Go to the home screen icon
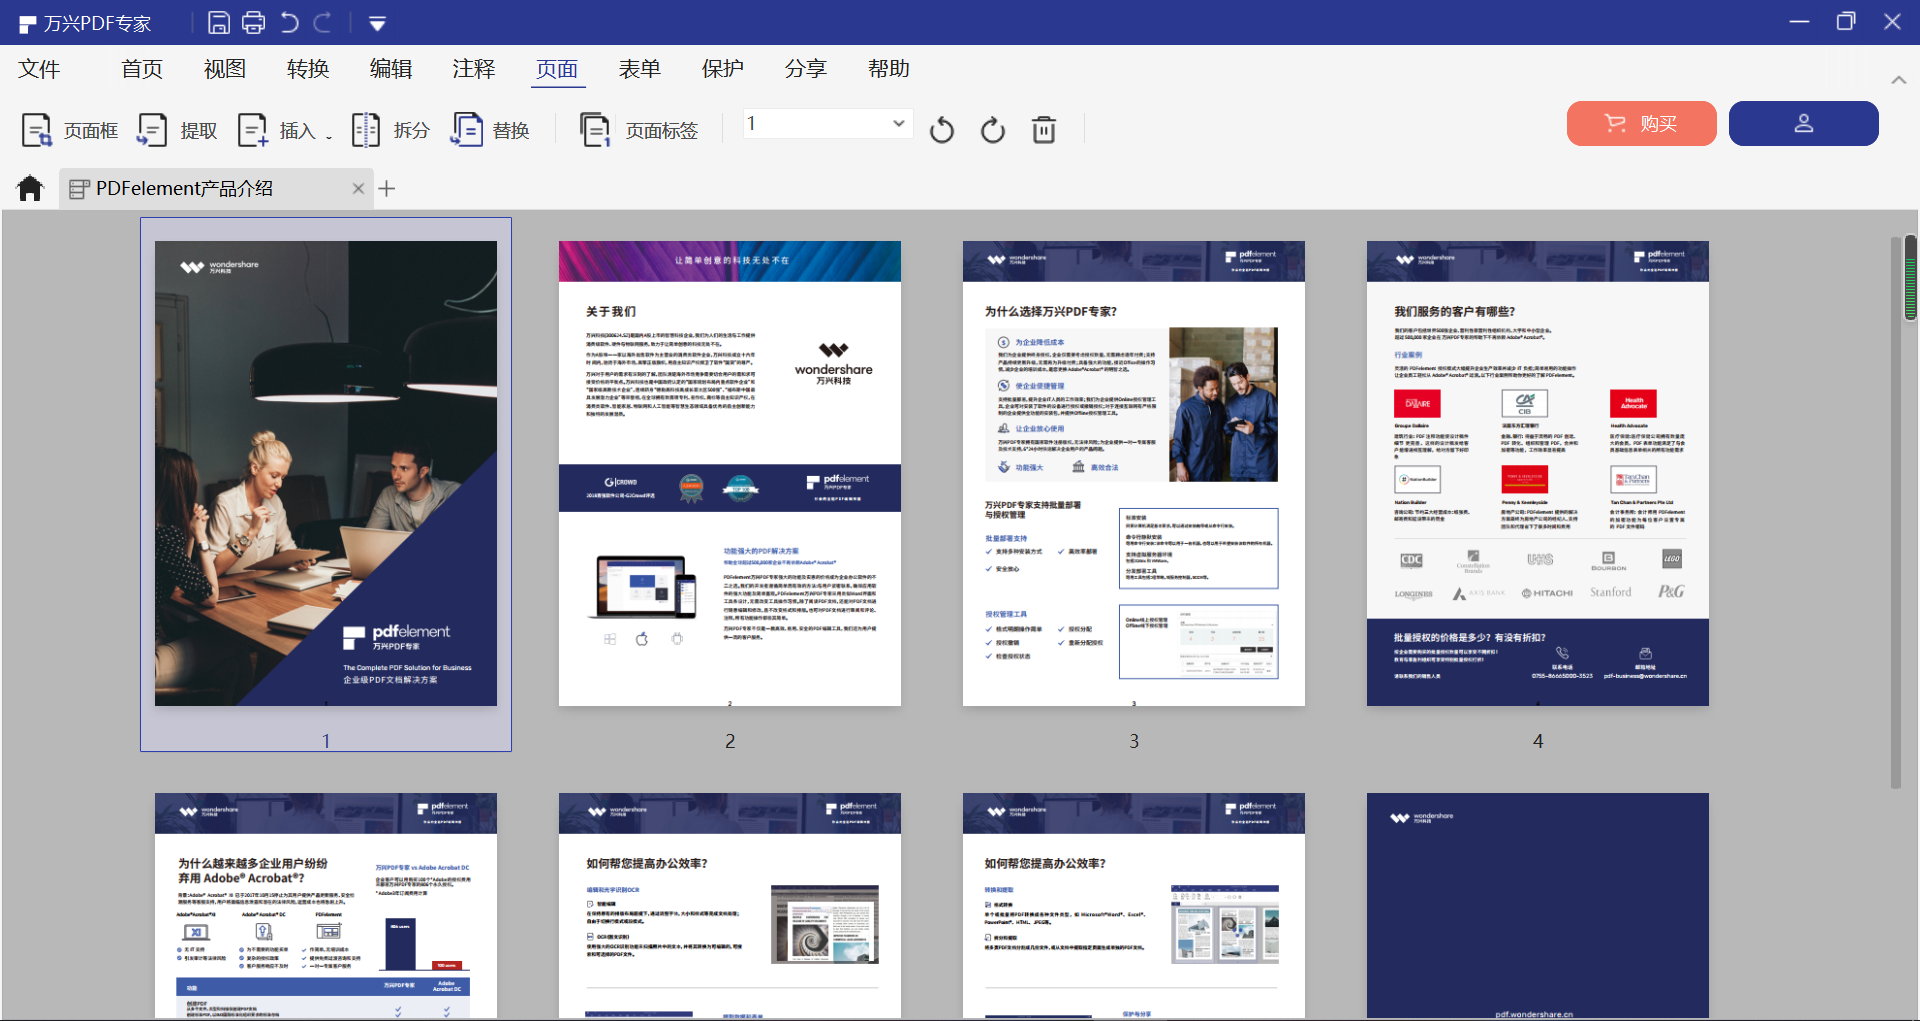Viewport: 1920px width, 1021px height. pos(31,188)
